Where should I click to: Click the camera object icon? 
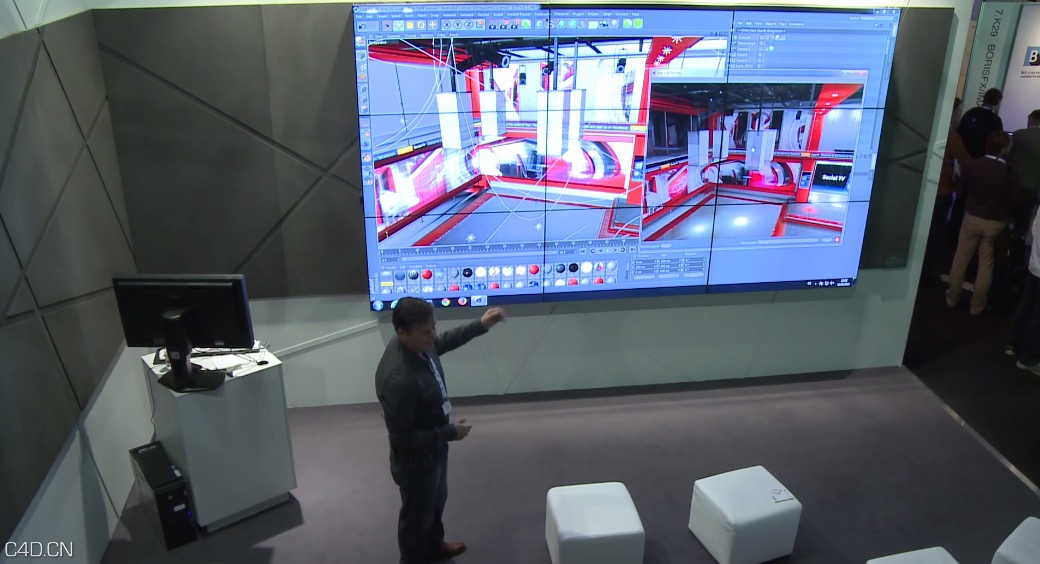tap(604, 23)
